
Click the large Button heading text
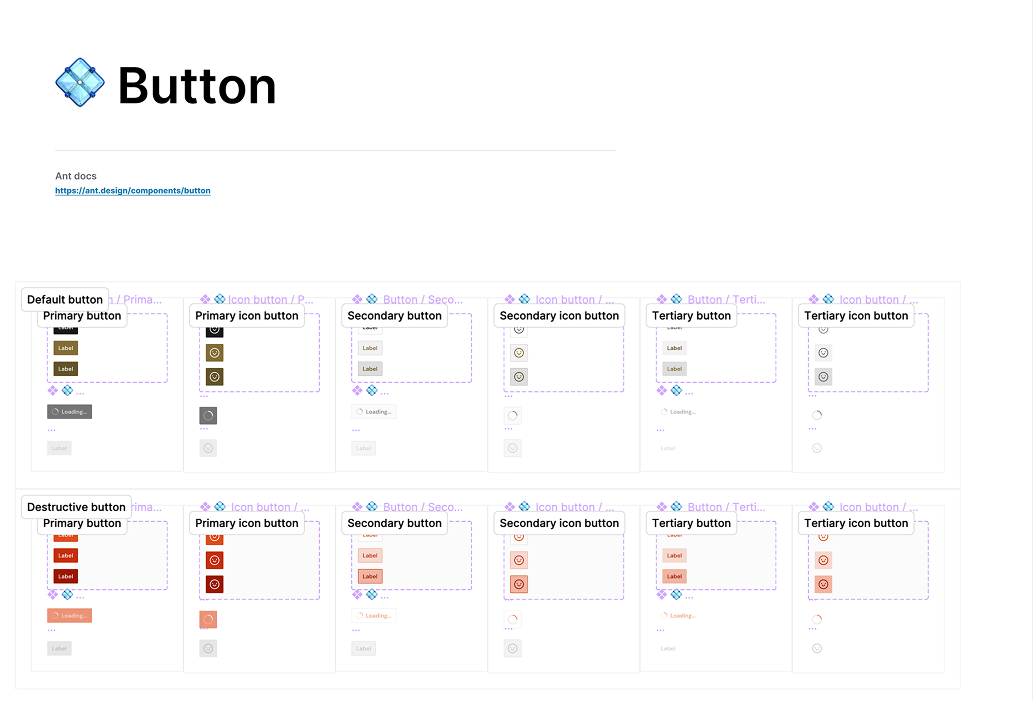[197, 86]
